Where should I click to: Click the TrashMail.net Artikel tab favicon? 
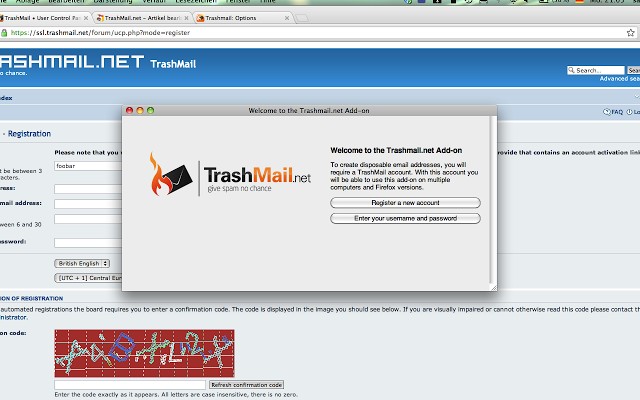pos(100,18)
